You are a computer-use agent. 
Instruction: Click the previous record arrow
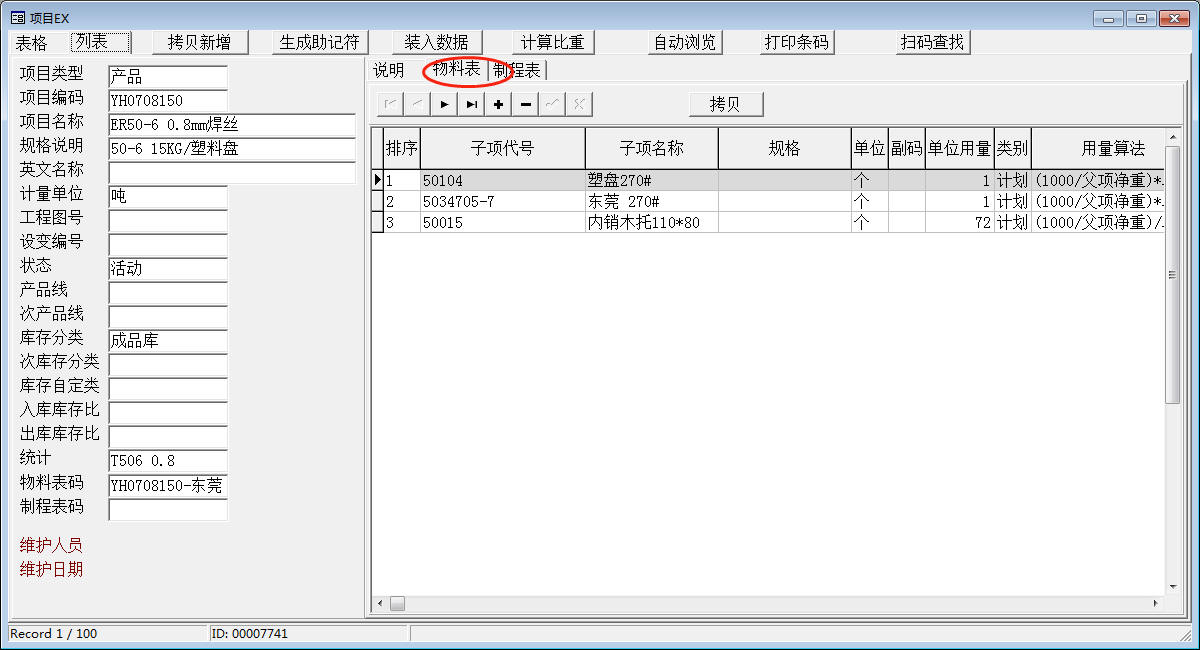click(417, 104)
